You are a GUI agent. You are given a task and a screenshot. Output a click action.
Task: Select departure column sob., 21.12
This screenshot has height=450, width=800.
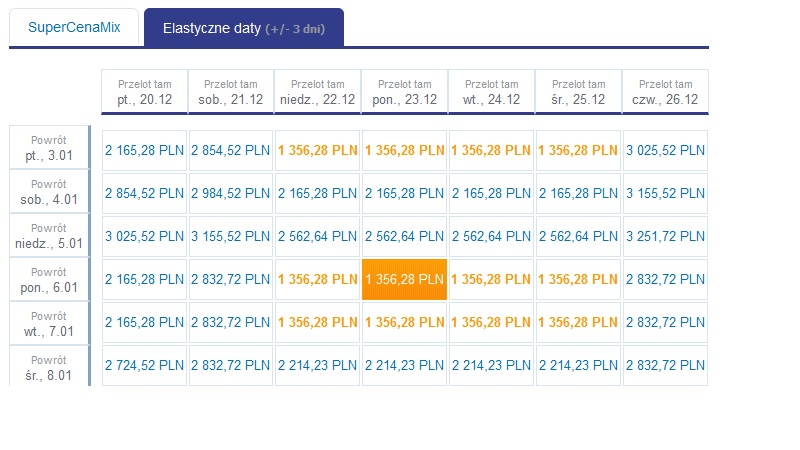click(x=231, y=92)
